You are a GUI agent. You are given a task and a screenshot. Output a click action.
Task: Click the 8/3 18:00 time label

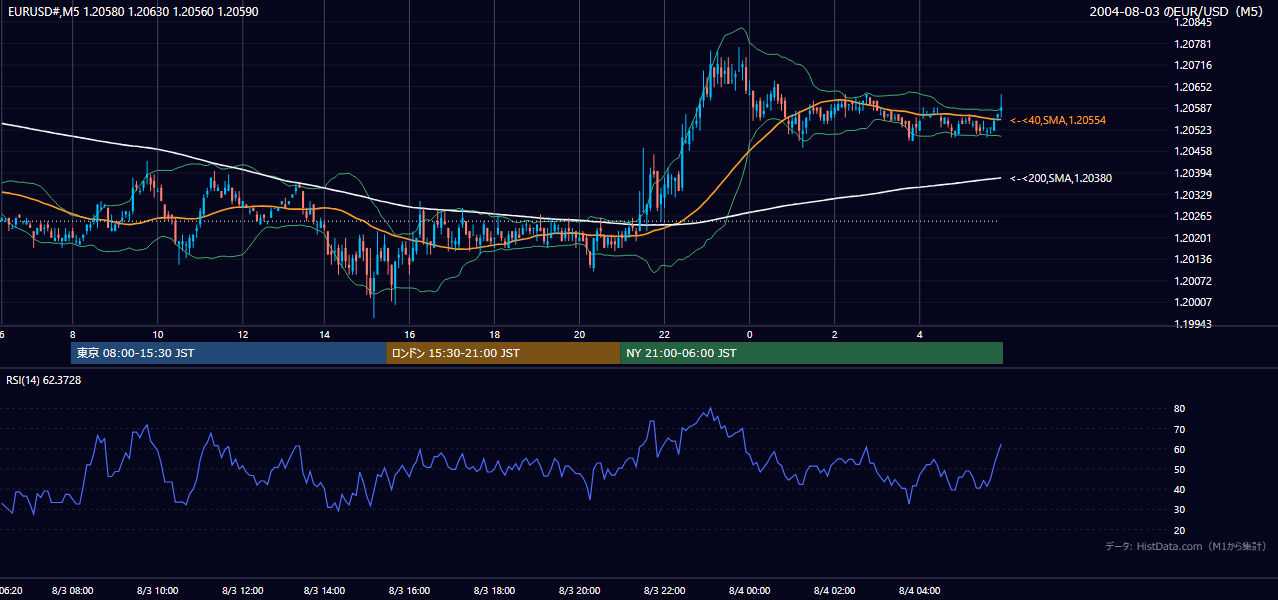pyautogui.click(x=495, y=591)
